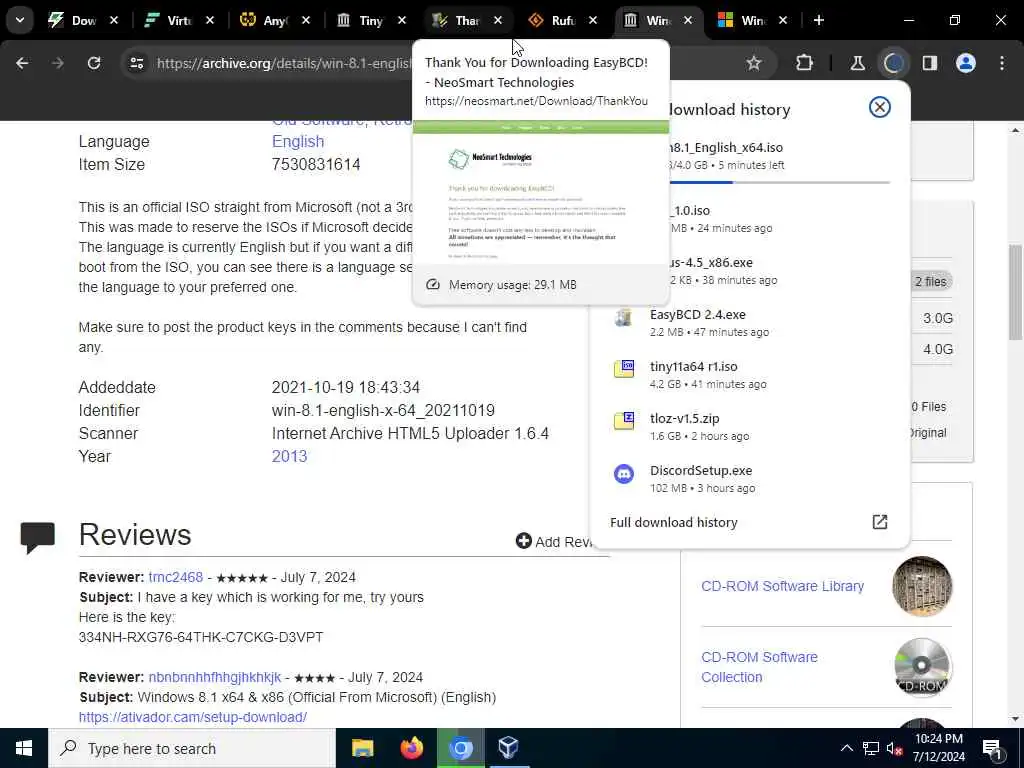1024x768 pixels.
Task: Click the download progress bar
Action: pos(780,182)
